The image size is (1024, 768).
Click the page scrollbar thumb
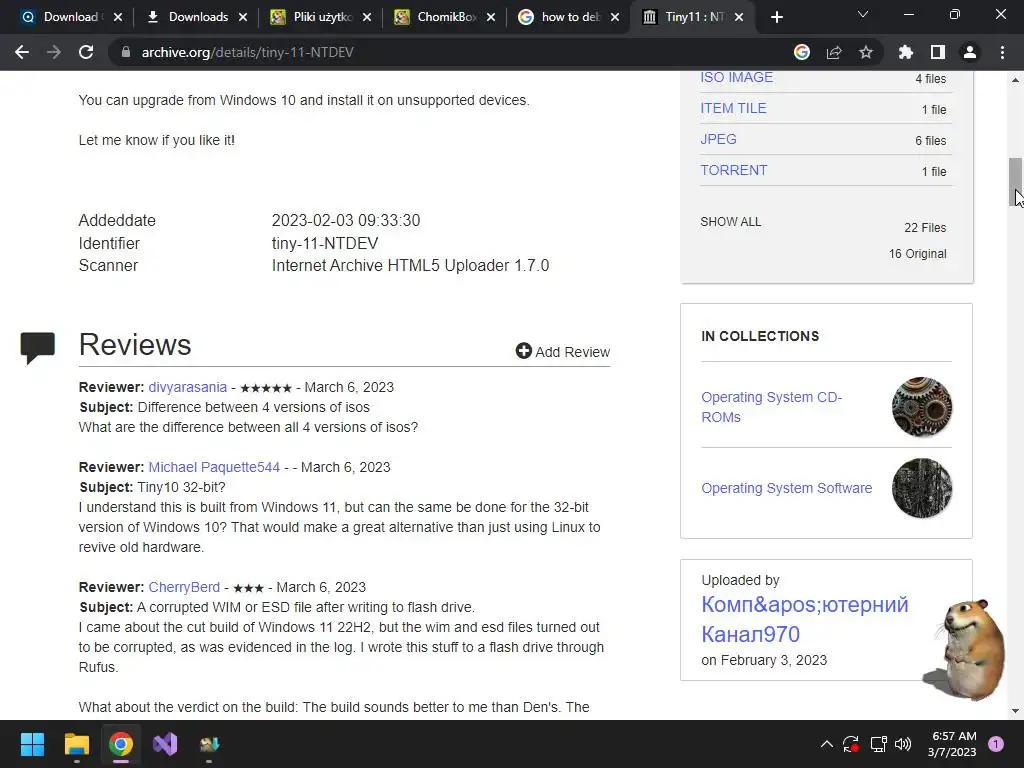click(x=1015, y=182)
